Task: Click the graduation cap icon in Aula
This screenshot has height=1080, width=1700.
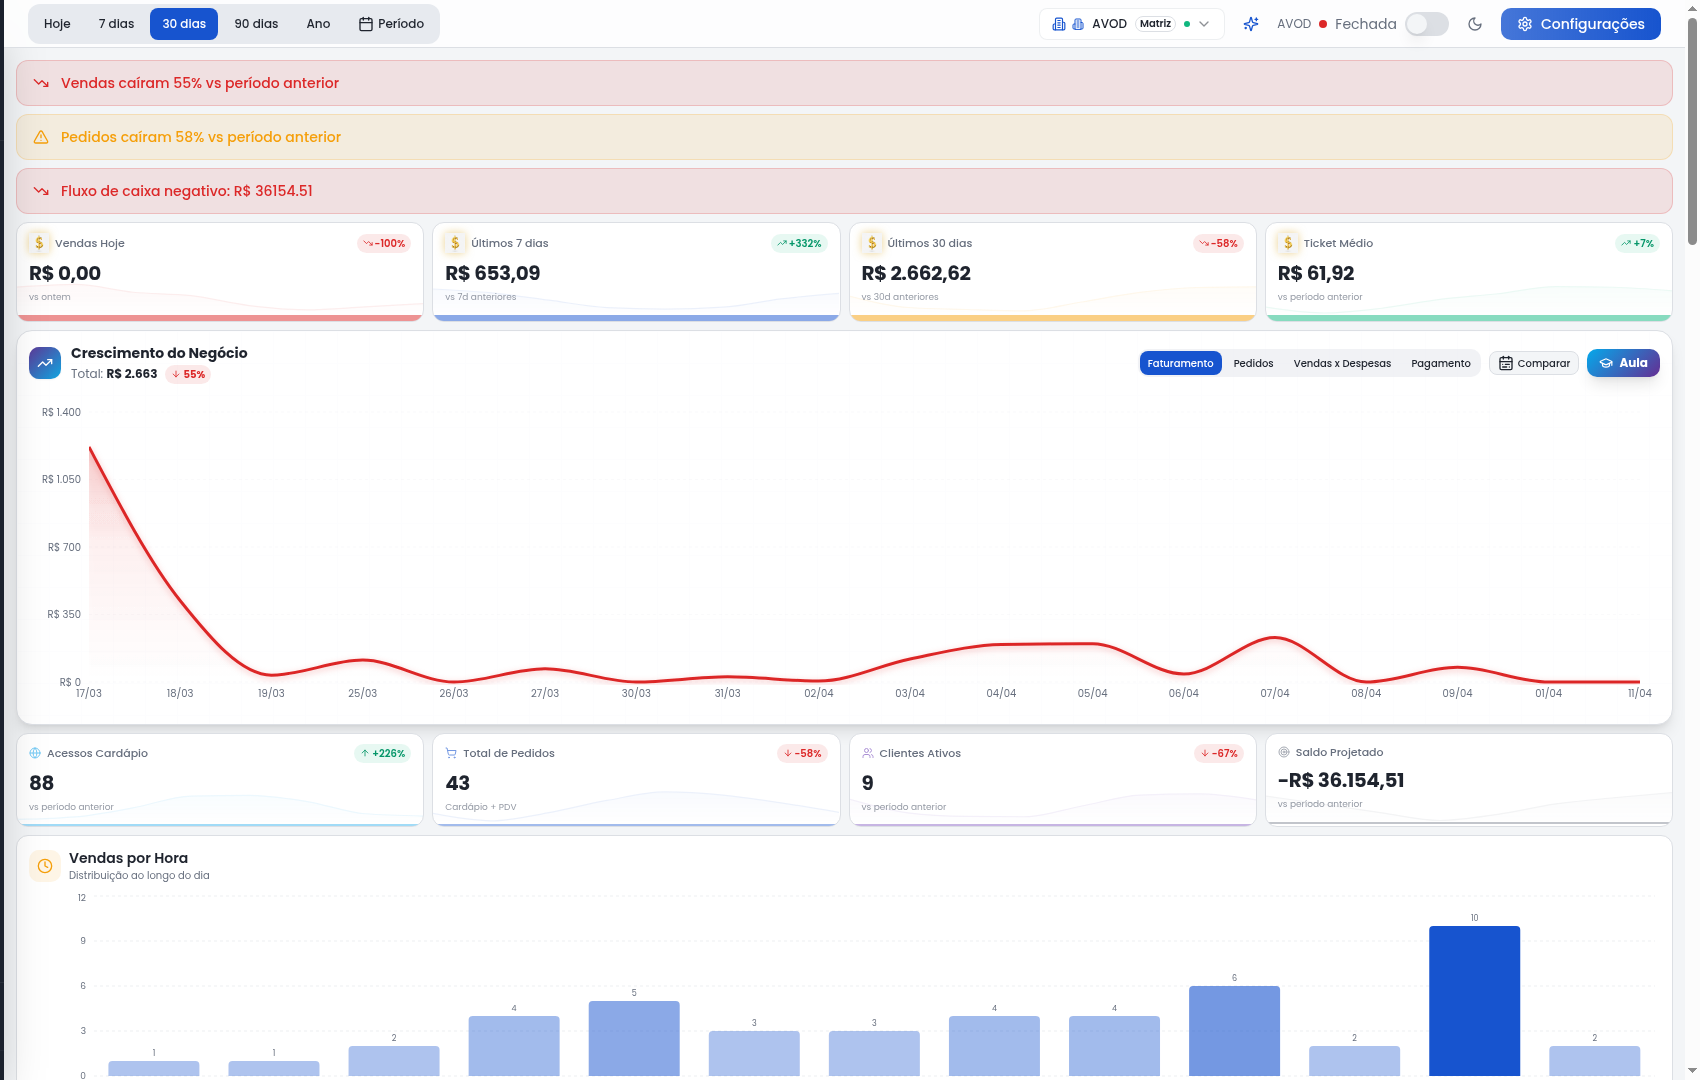Action: coord(1606,363)
